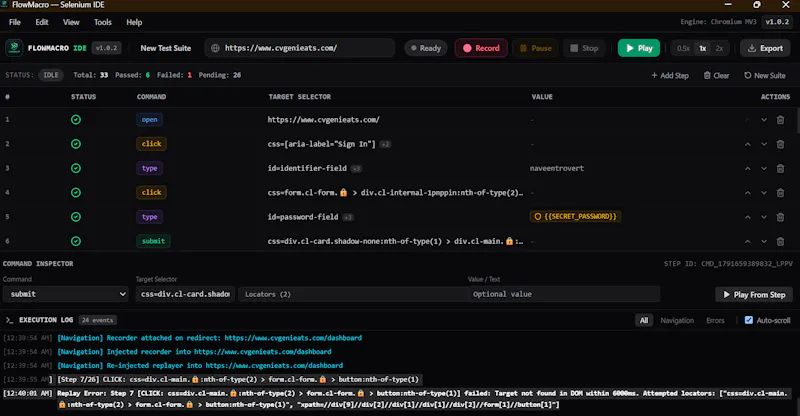Open the Tools menu
Viewport: 800px width, 416px height.
(103, 22)
